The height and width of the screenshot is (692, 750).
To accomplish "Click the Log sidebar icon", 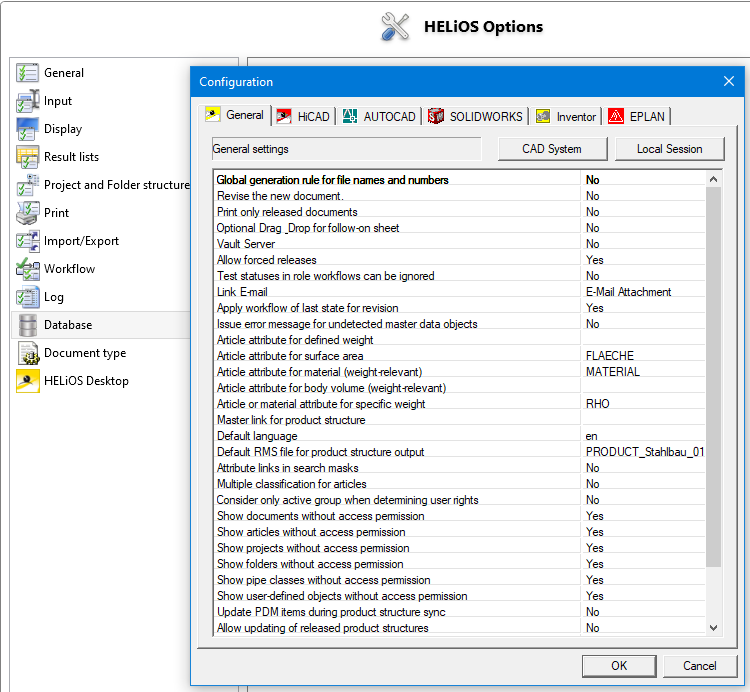I will click(x=27, y=297).
